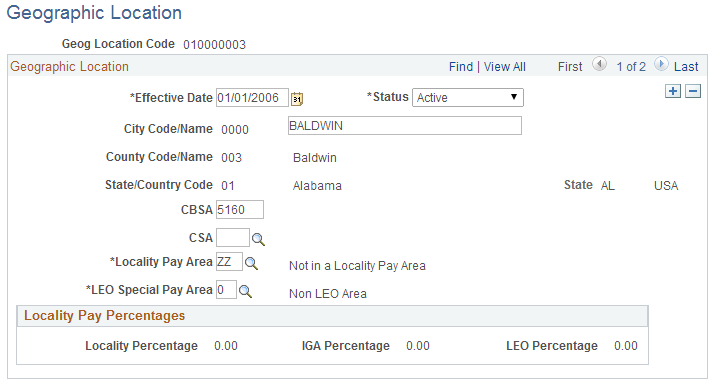This screenshot has width=718, height=384.
Task: Jump to the First row link
Action: (x=570, y=67)
